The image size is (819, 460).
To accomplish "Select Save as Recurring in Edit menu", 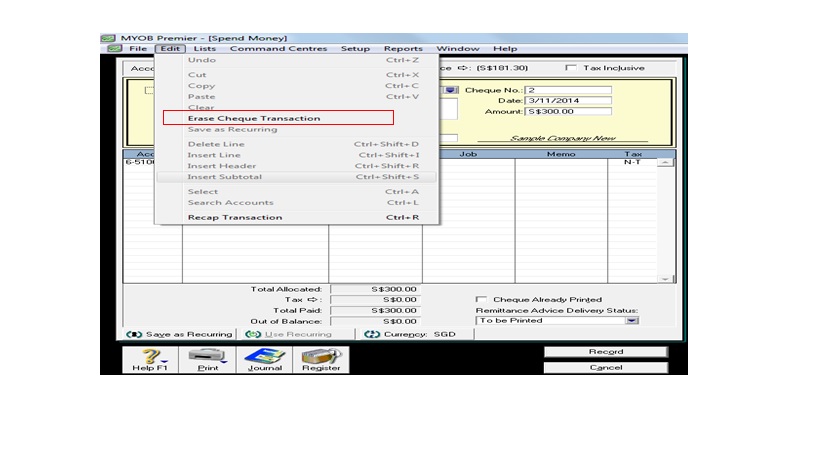I will click(x=297, y=129).
